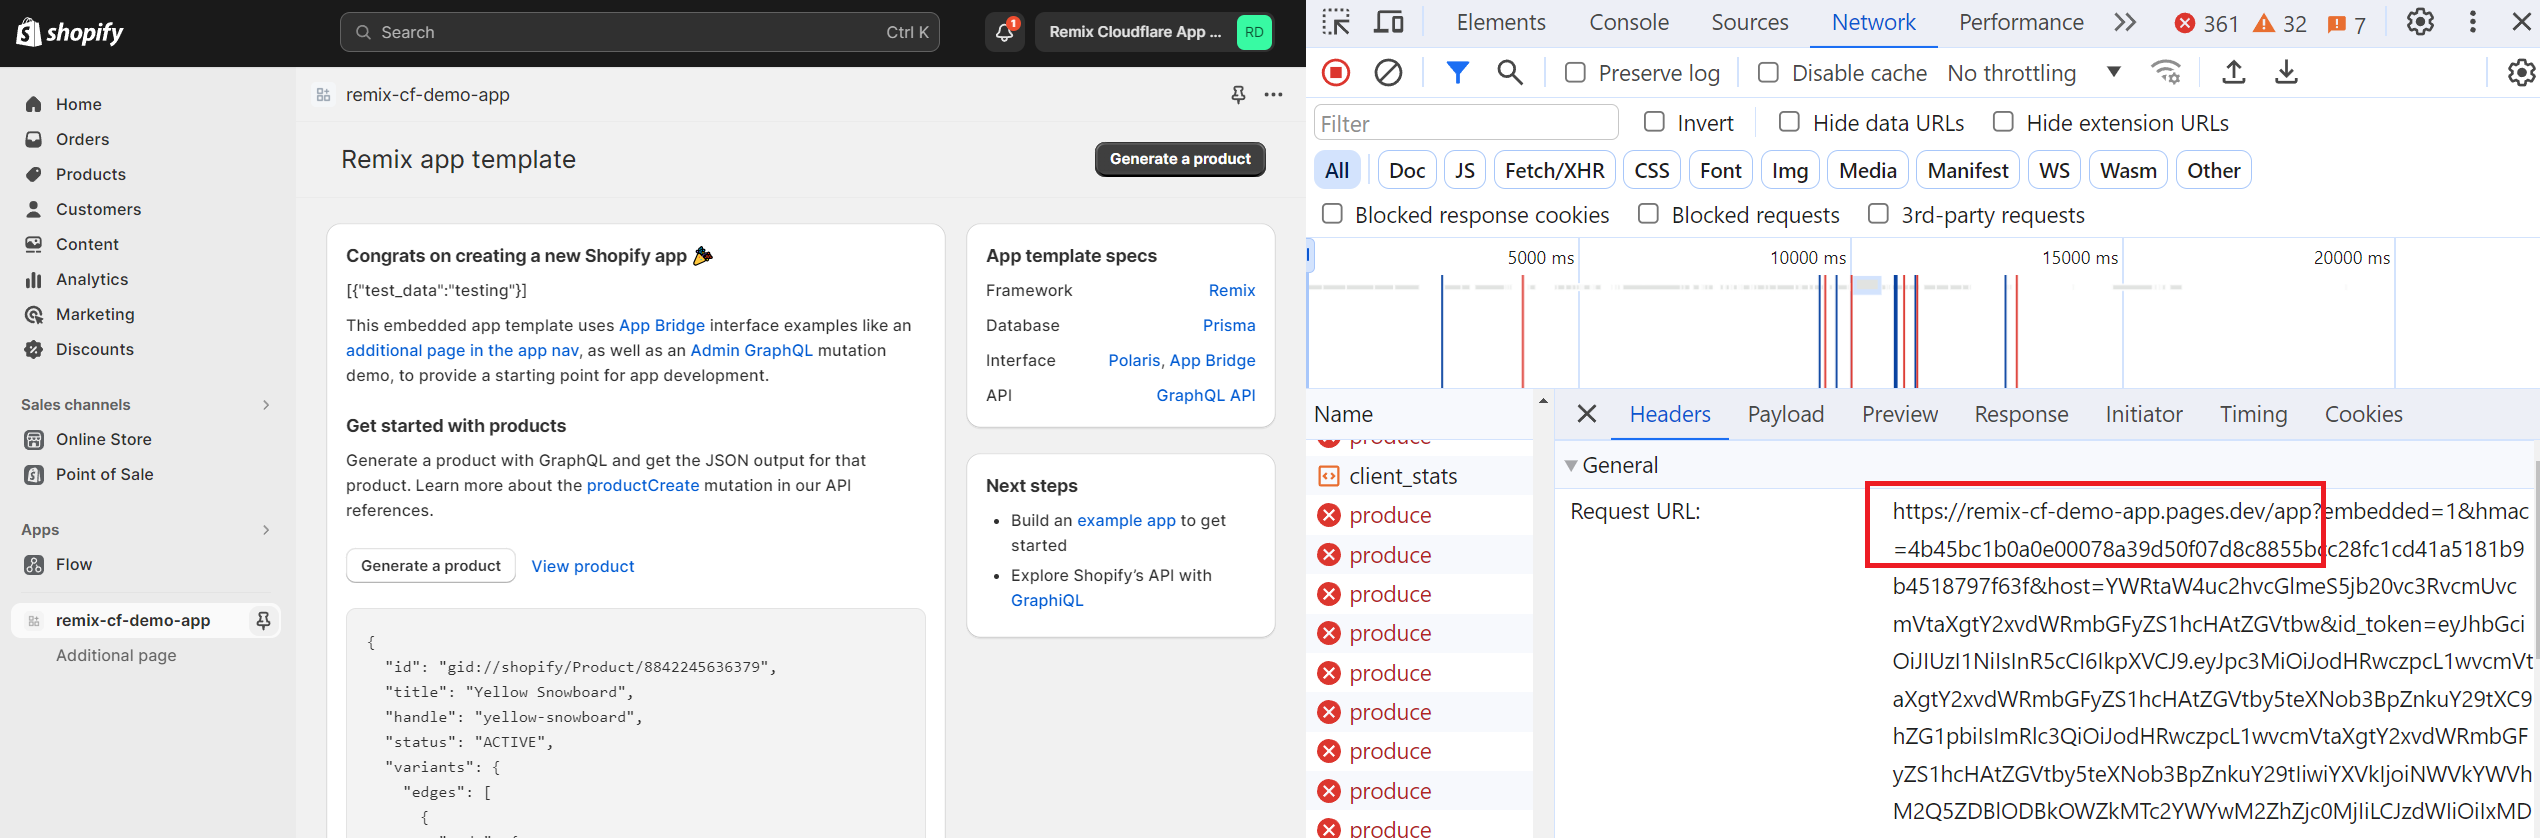The height and width of the screenshot is (838, 2540).
Task: Check Blocked response cookies
Action: [x=1332, y=214]
